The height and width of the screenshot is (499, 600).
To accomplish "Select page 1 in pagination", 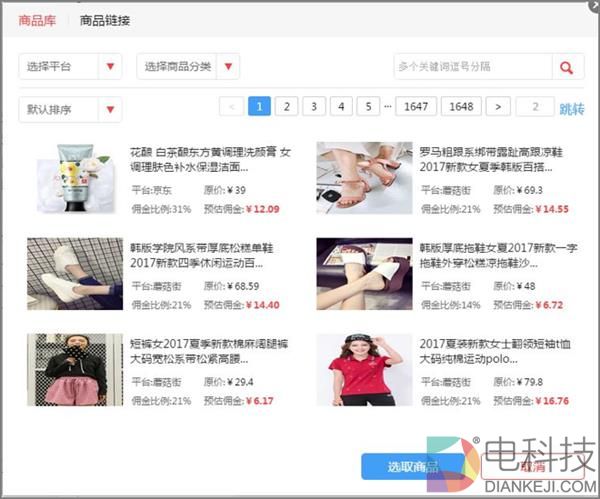I will click(259, 106).
